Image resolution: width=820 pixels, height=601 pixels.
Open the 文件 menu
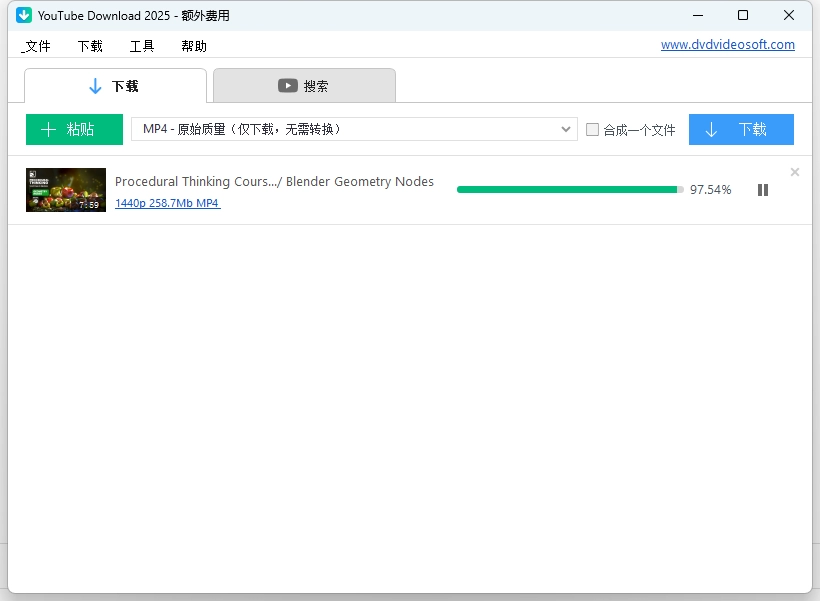pyautogui.click(x=37, y=46)
